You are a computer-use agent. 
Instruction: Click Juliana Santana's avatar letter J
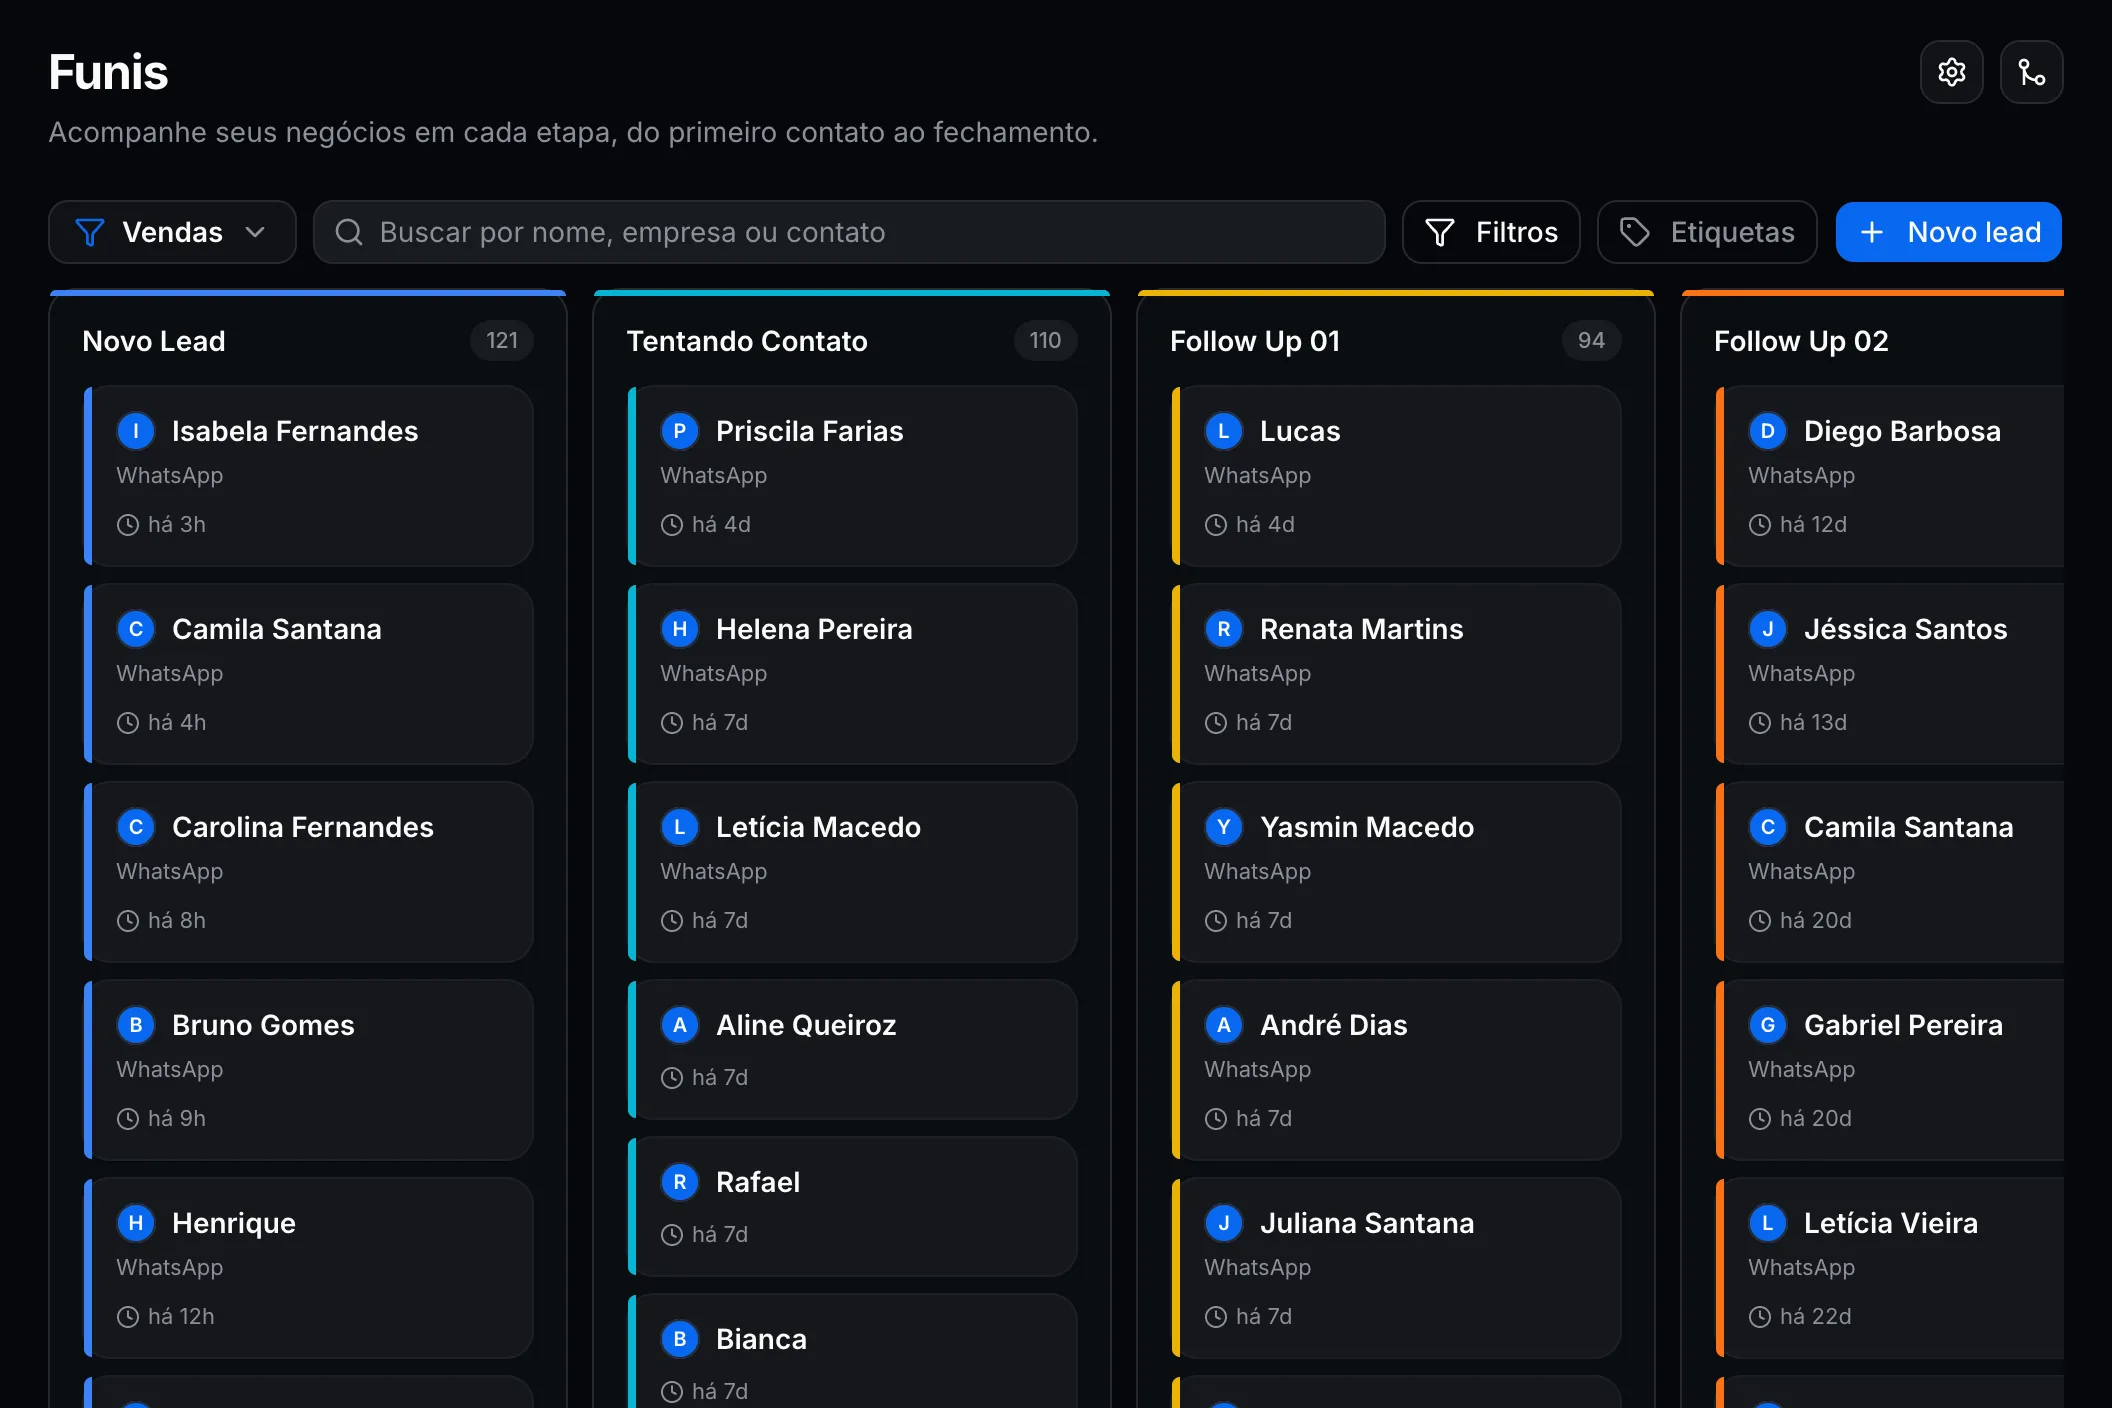(x=1224, y=1223)
